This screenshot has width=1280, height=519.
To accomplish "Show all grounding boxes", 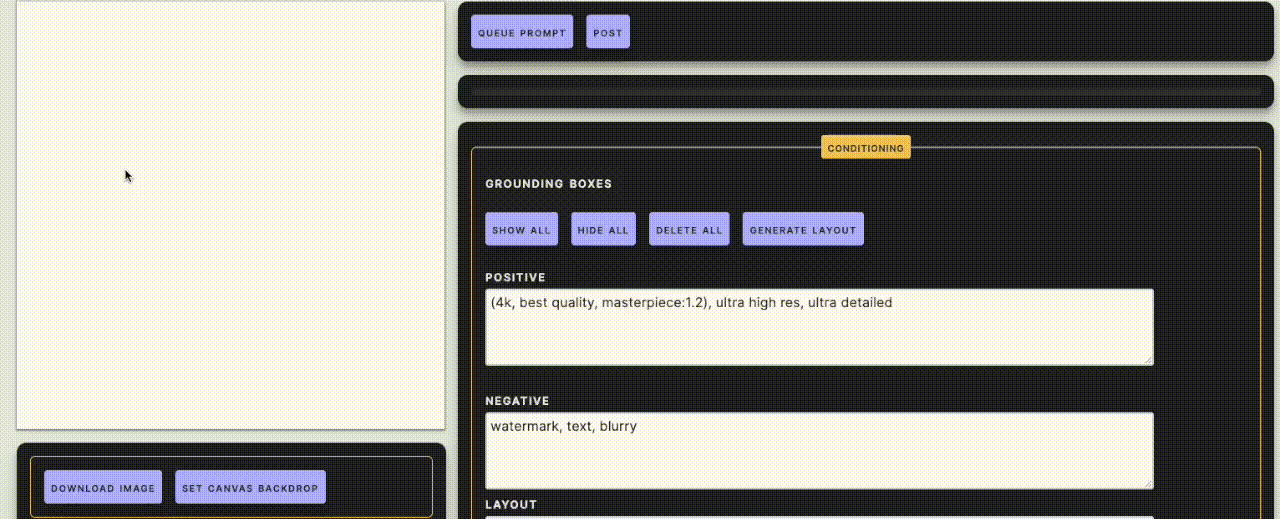I will [521, 229].
